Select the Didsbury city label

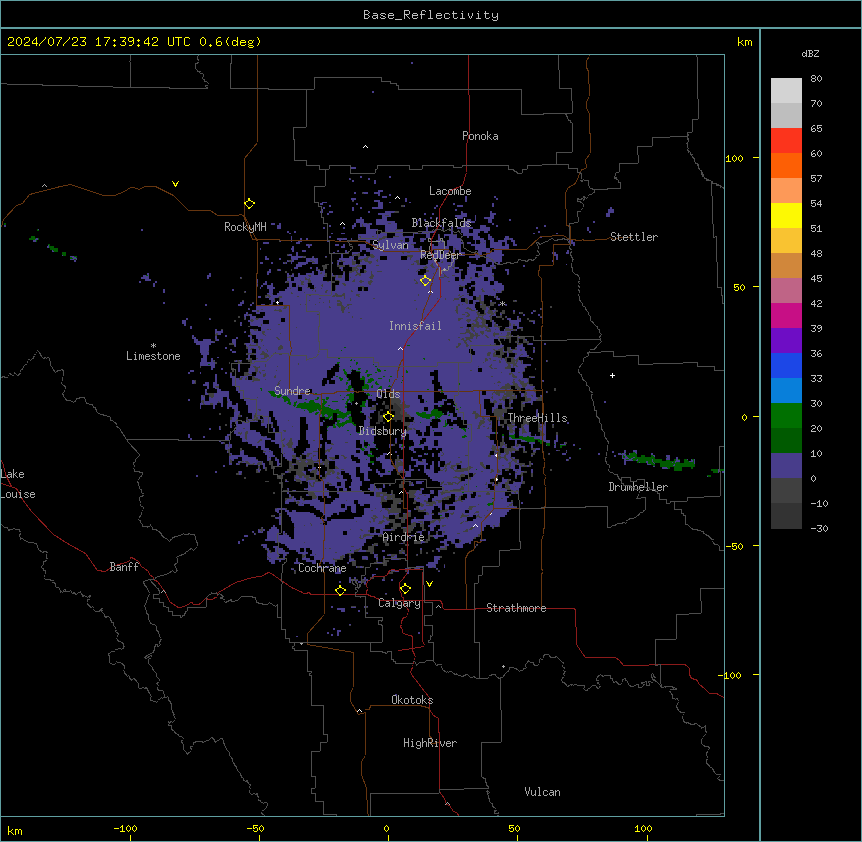pos(383,431)
